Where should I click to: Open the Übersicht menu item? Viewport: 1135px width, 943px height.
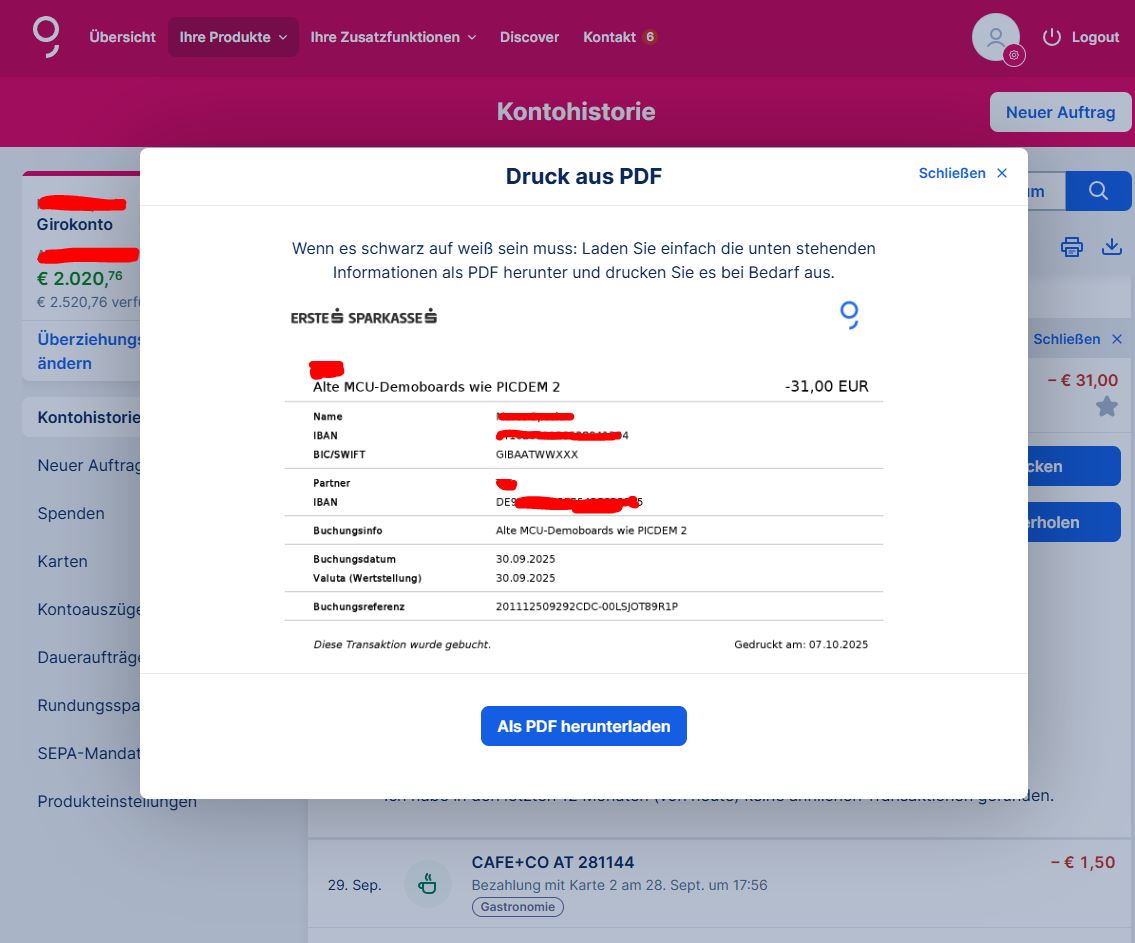(122, 37)
